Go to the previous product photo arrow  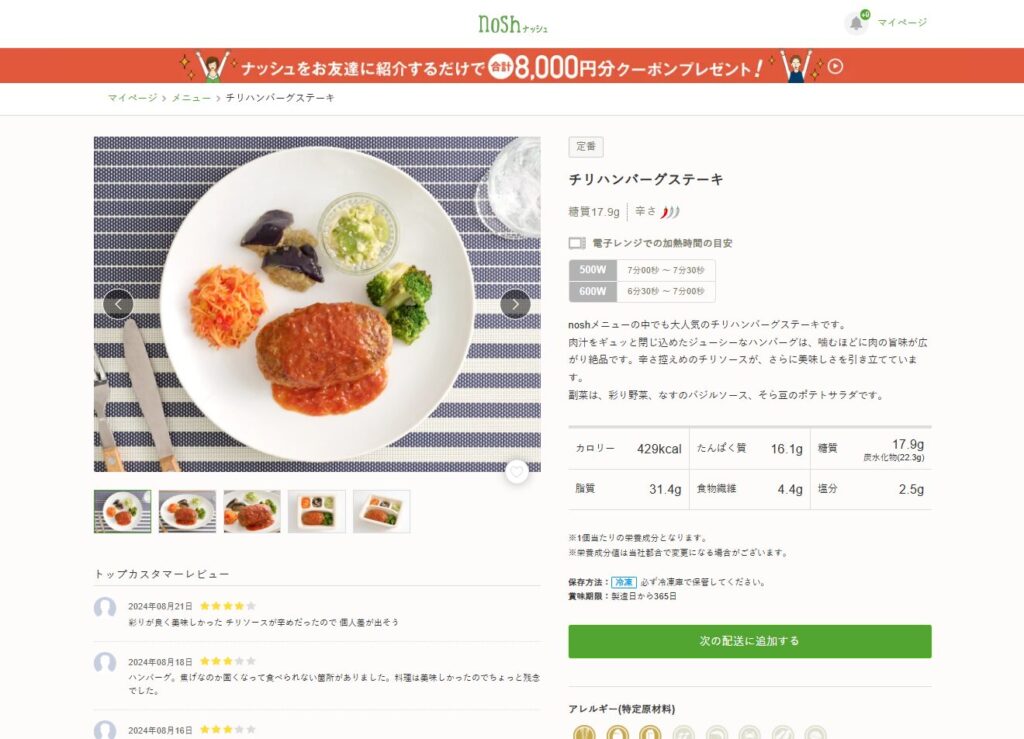point(118,304)
